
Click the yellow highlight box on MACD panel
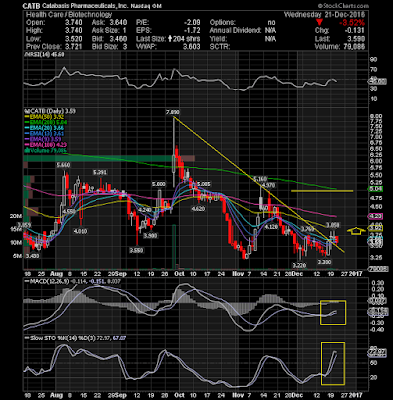coord(333,312)
